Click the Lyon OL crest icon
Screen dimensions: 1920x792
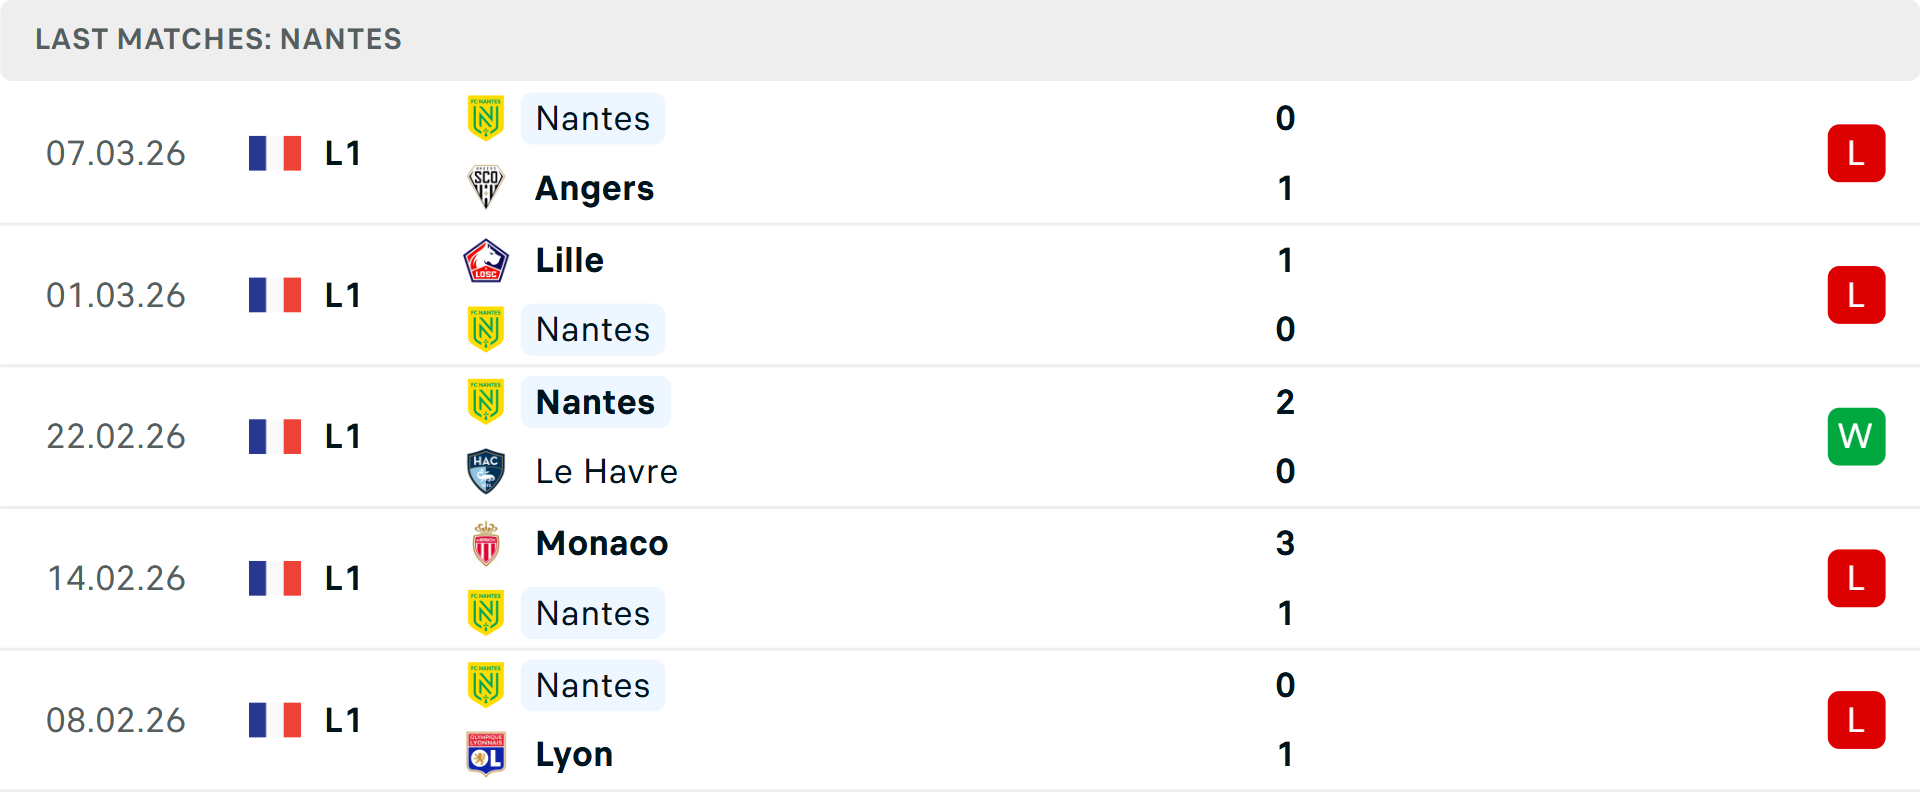click(x=486, y=754)
